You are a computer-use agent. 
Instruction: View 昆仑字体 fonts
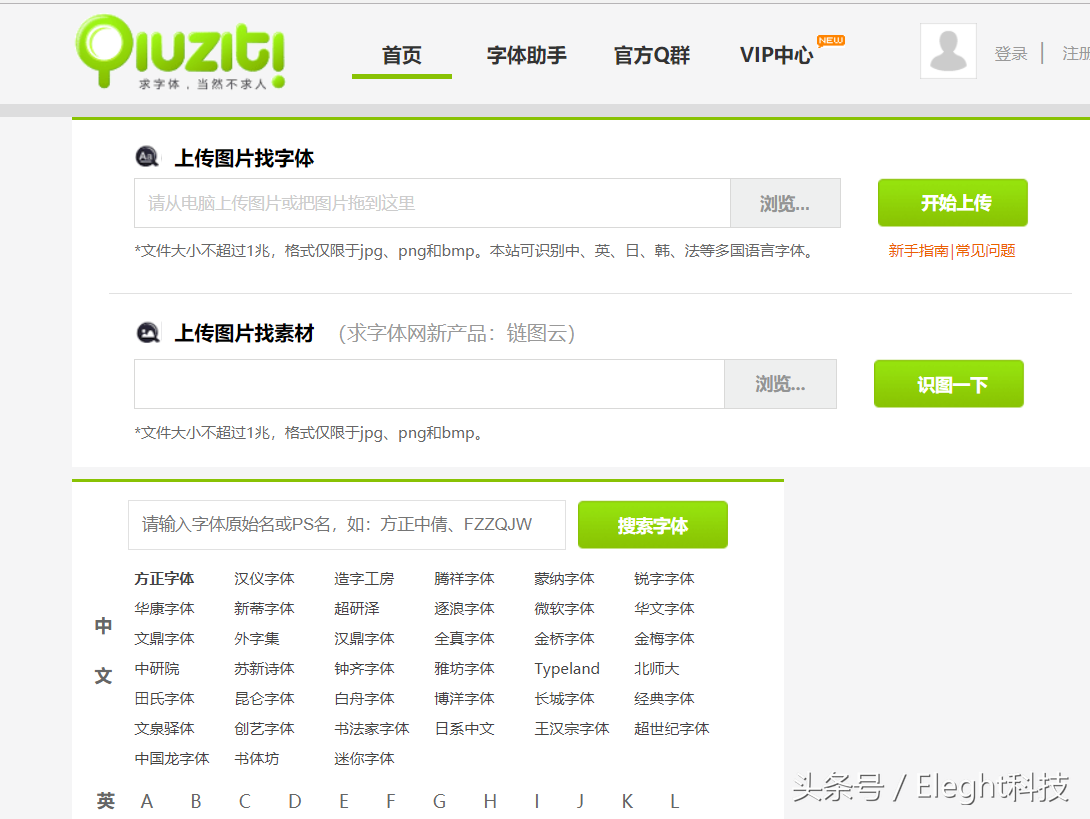(x=264, y=698)
